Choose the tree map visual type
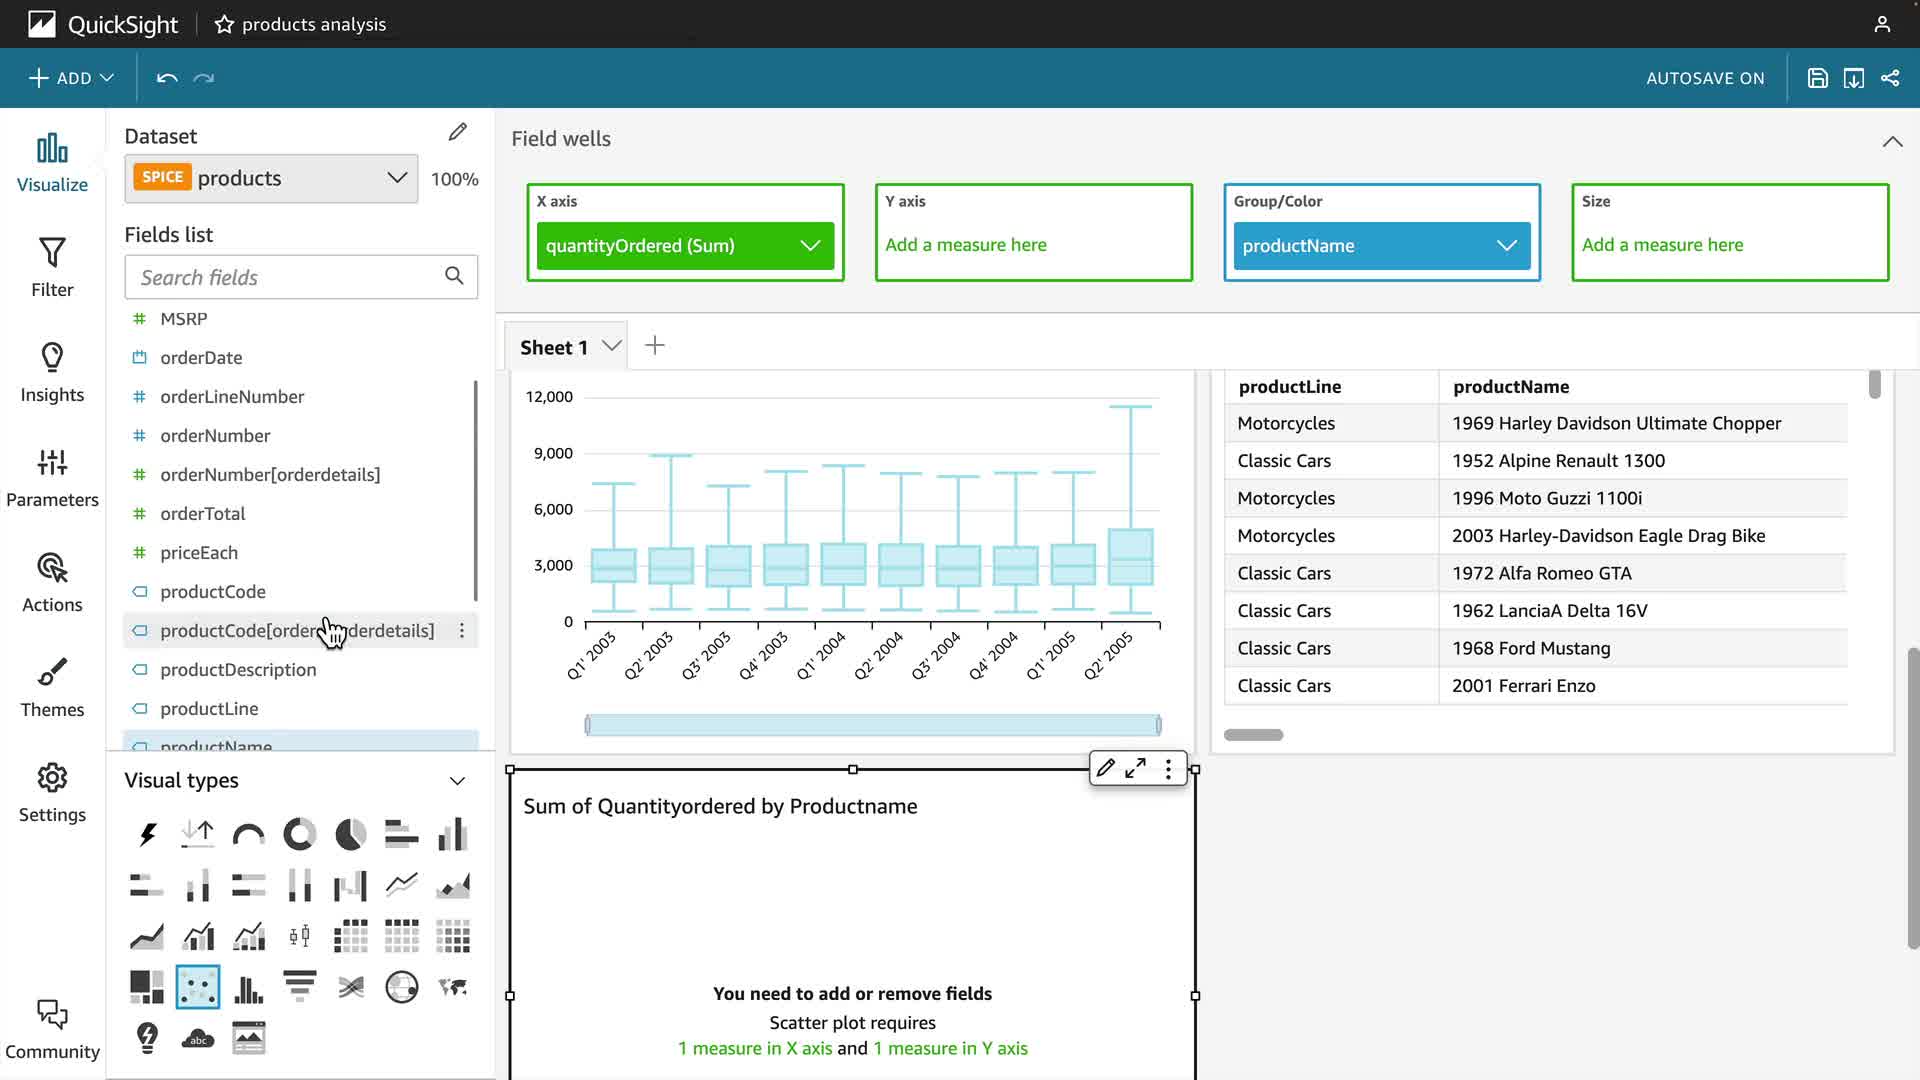The width and height of the screenshot is (1920, 1080). (147, 987)
